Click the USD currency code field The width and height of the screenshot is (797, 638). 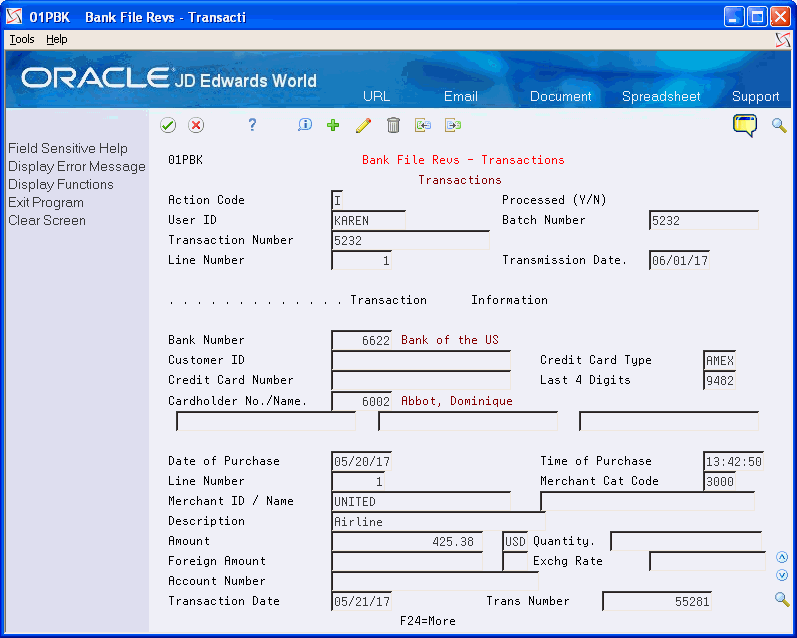(x=515, y=541)
